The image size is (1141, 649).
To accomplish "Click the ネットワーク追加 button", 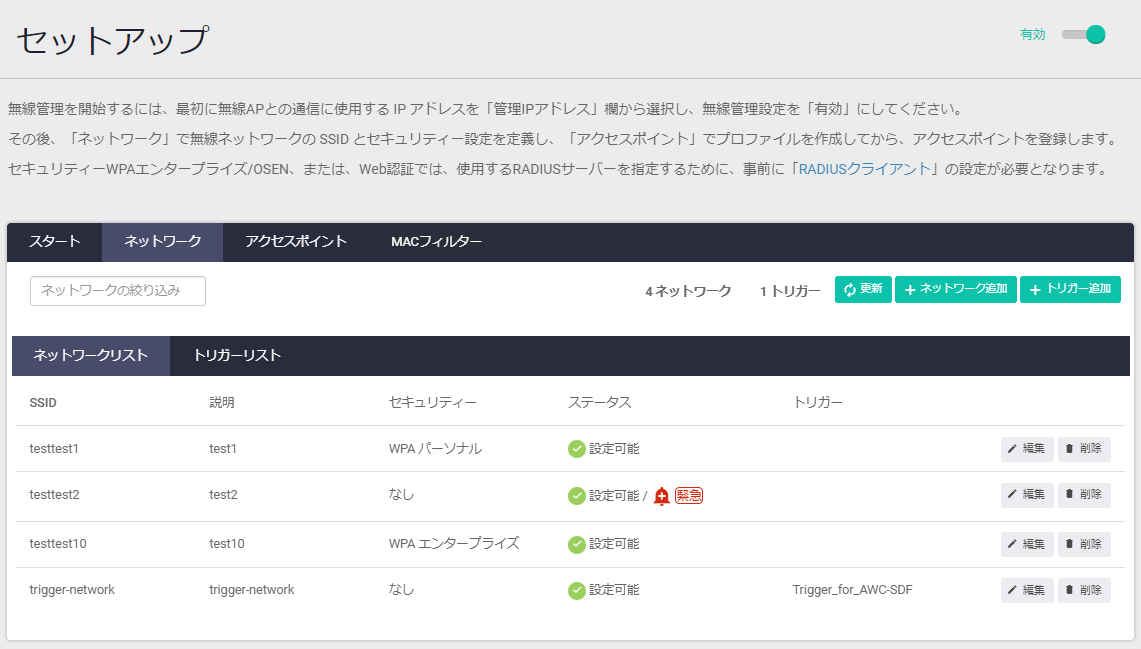I will tap(955, 290).
